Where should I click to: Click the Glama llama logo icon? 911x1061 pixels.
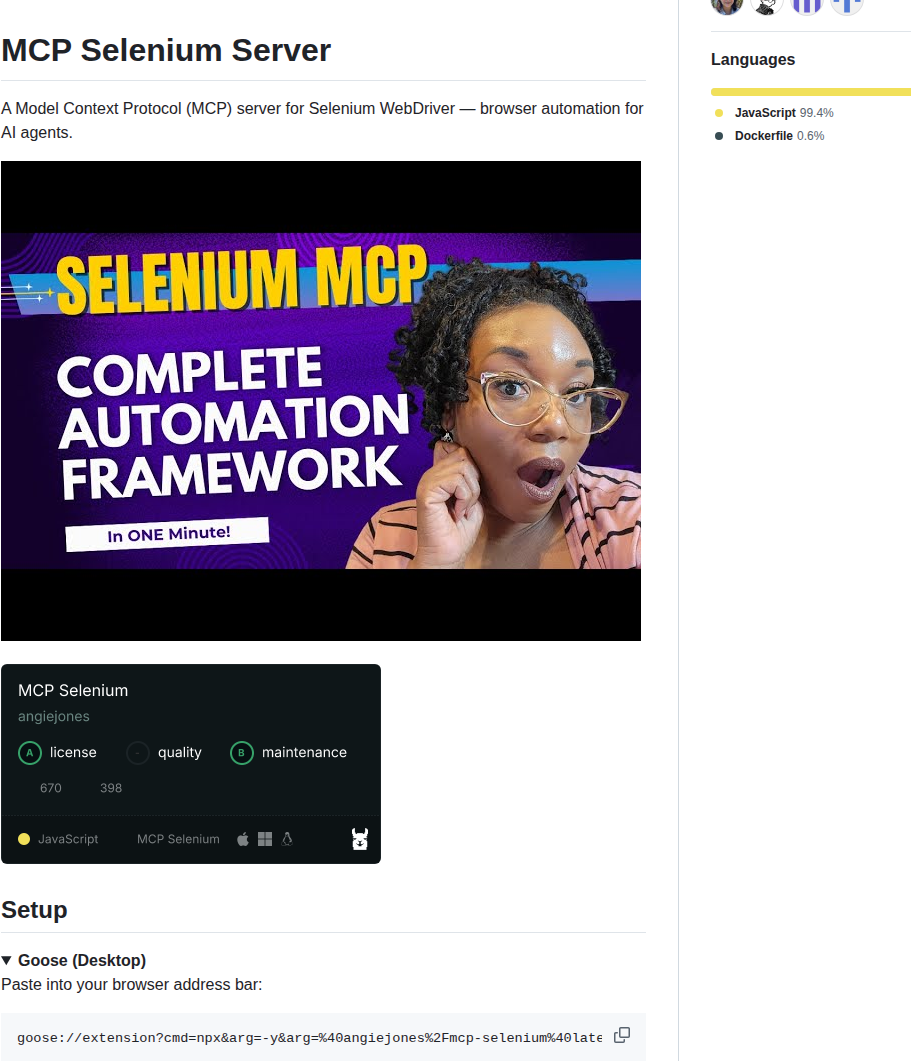pos(359,839)
